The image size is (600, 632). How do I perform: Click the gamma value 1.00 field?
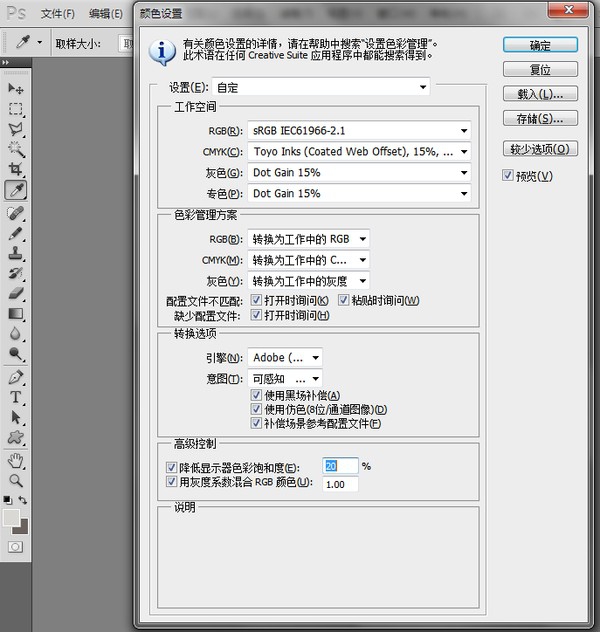340,484
